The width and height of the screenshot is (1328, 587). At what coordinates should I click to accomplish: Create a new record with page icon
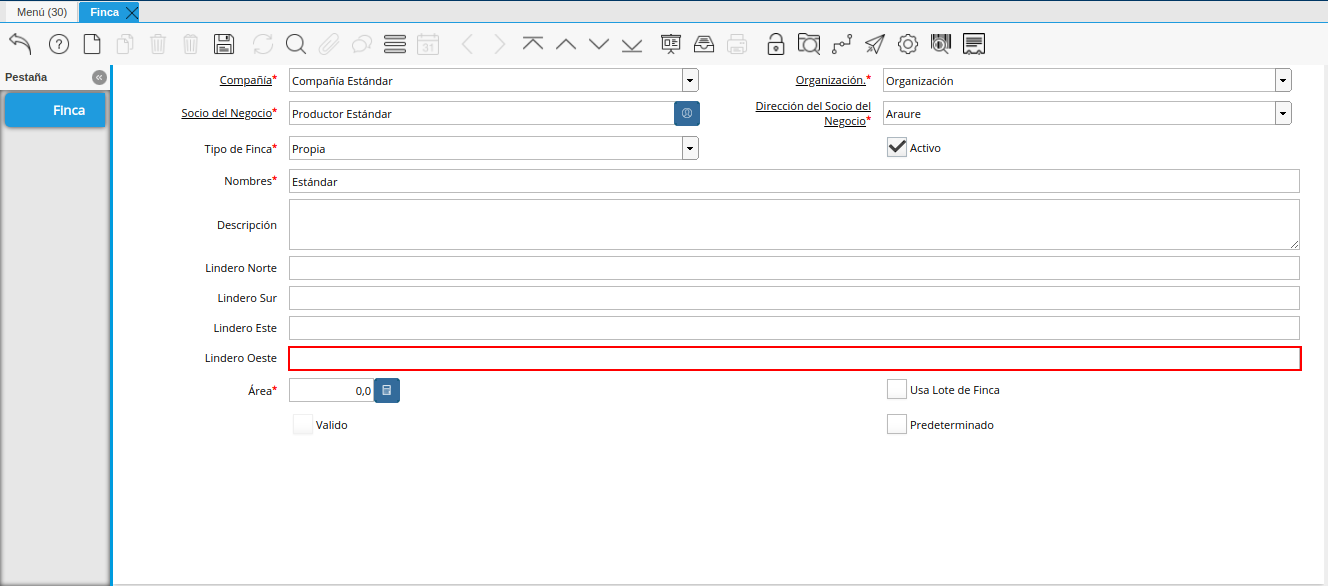pyautogui.click(x=92, y=44)
